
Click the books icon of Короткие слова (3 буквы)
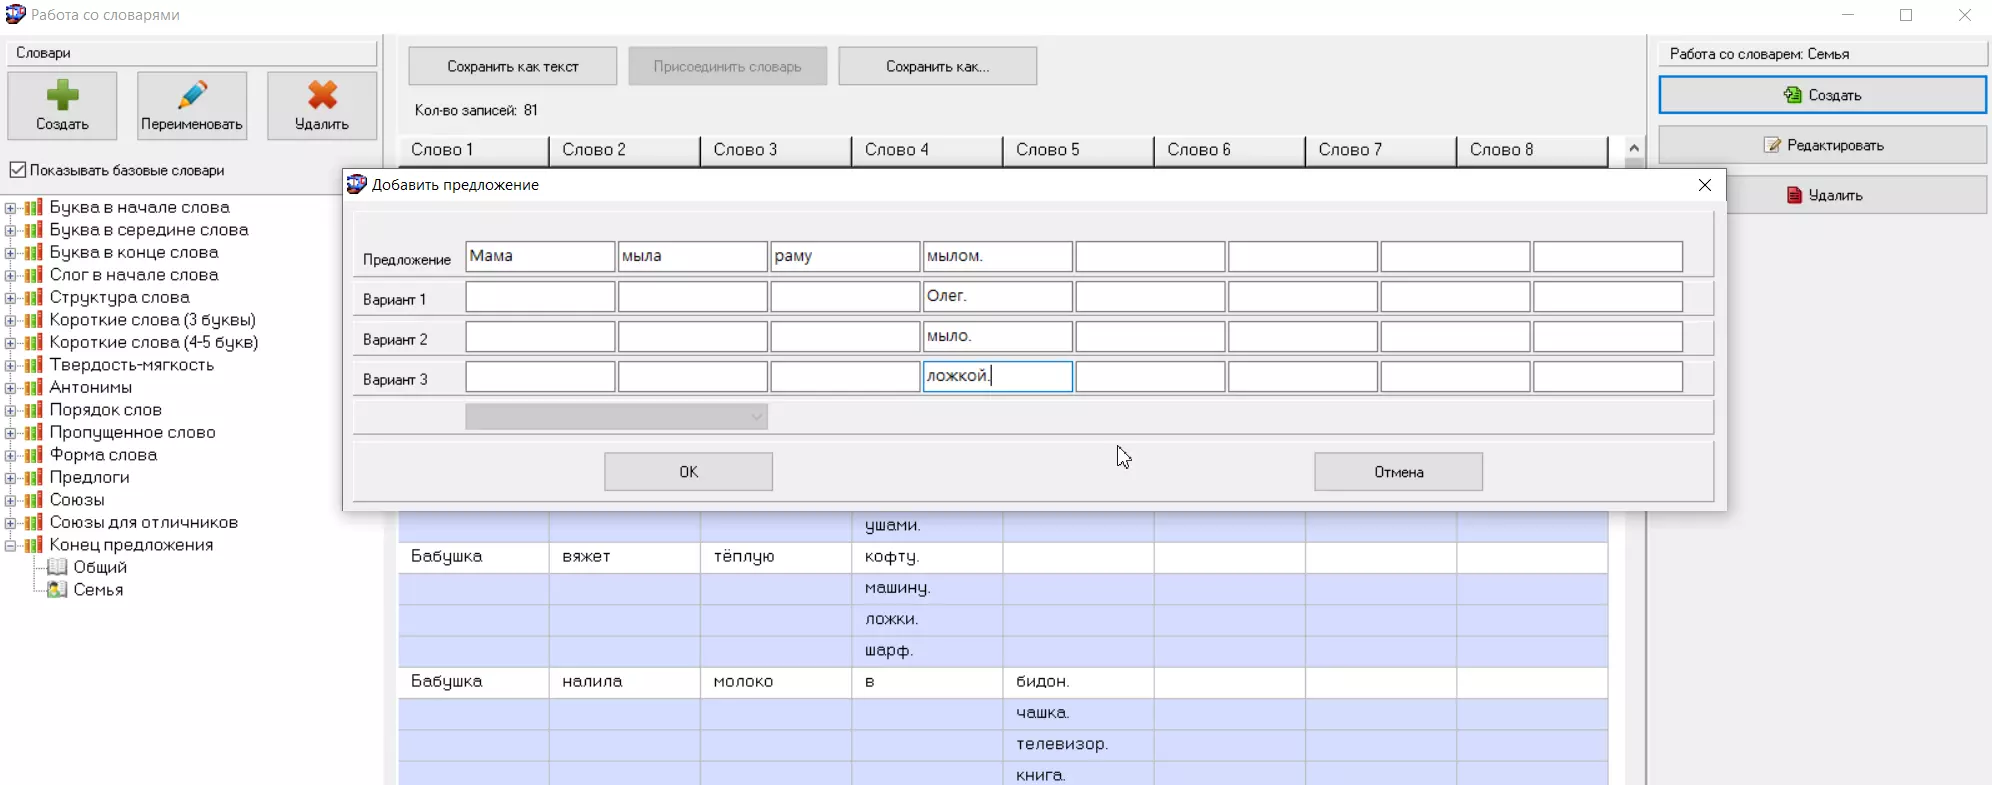[x=34, y=320]
